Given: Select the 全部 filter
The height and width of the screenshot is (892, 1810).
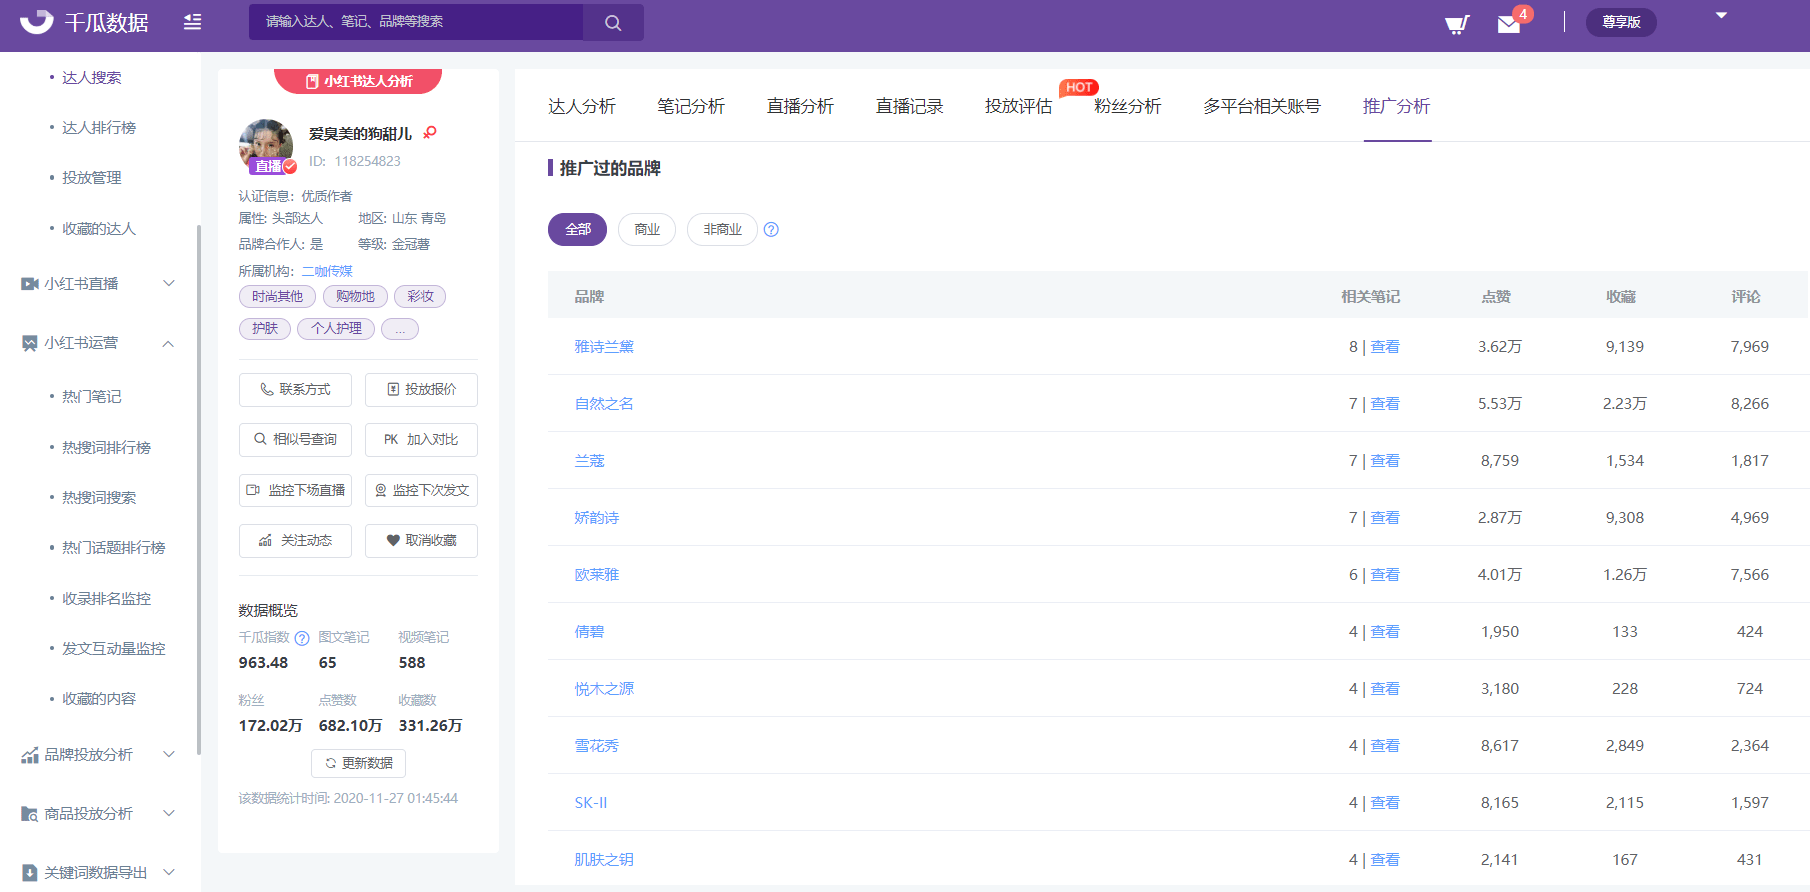Looking at the screenshot, I should 577,229.
